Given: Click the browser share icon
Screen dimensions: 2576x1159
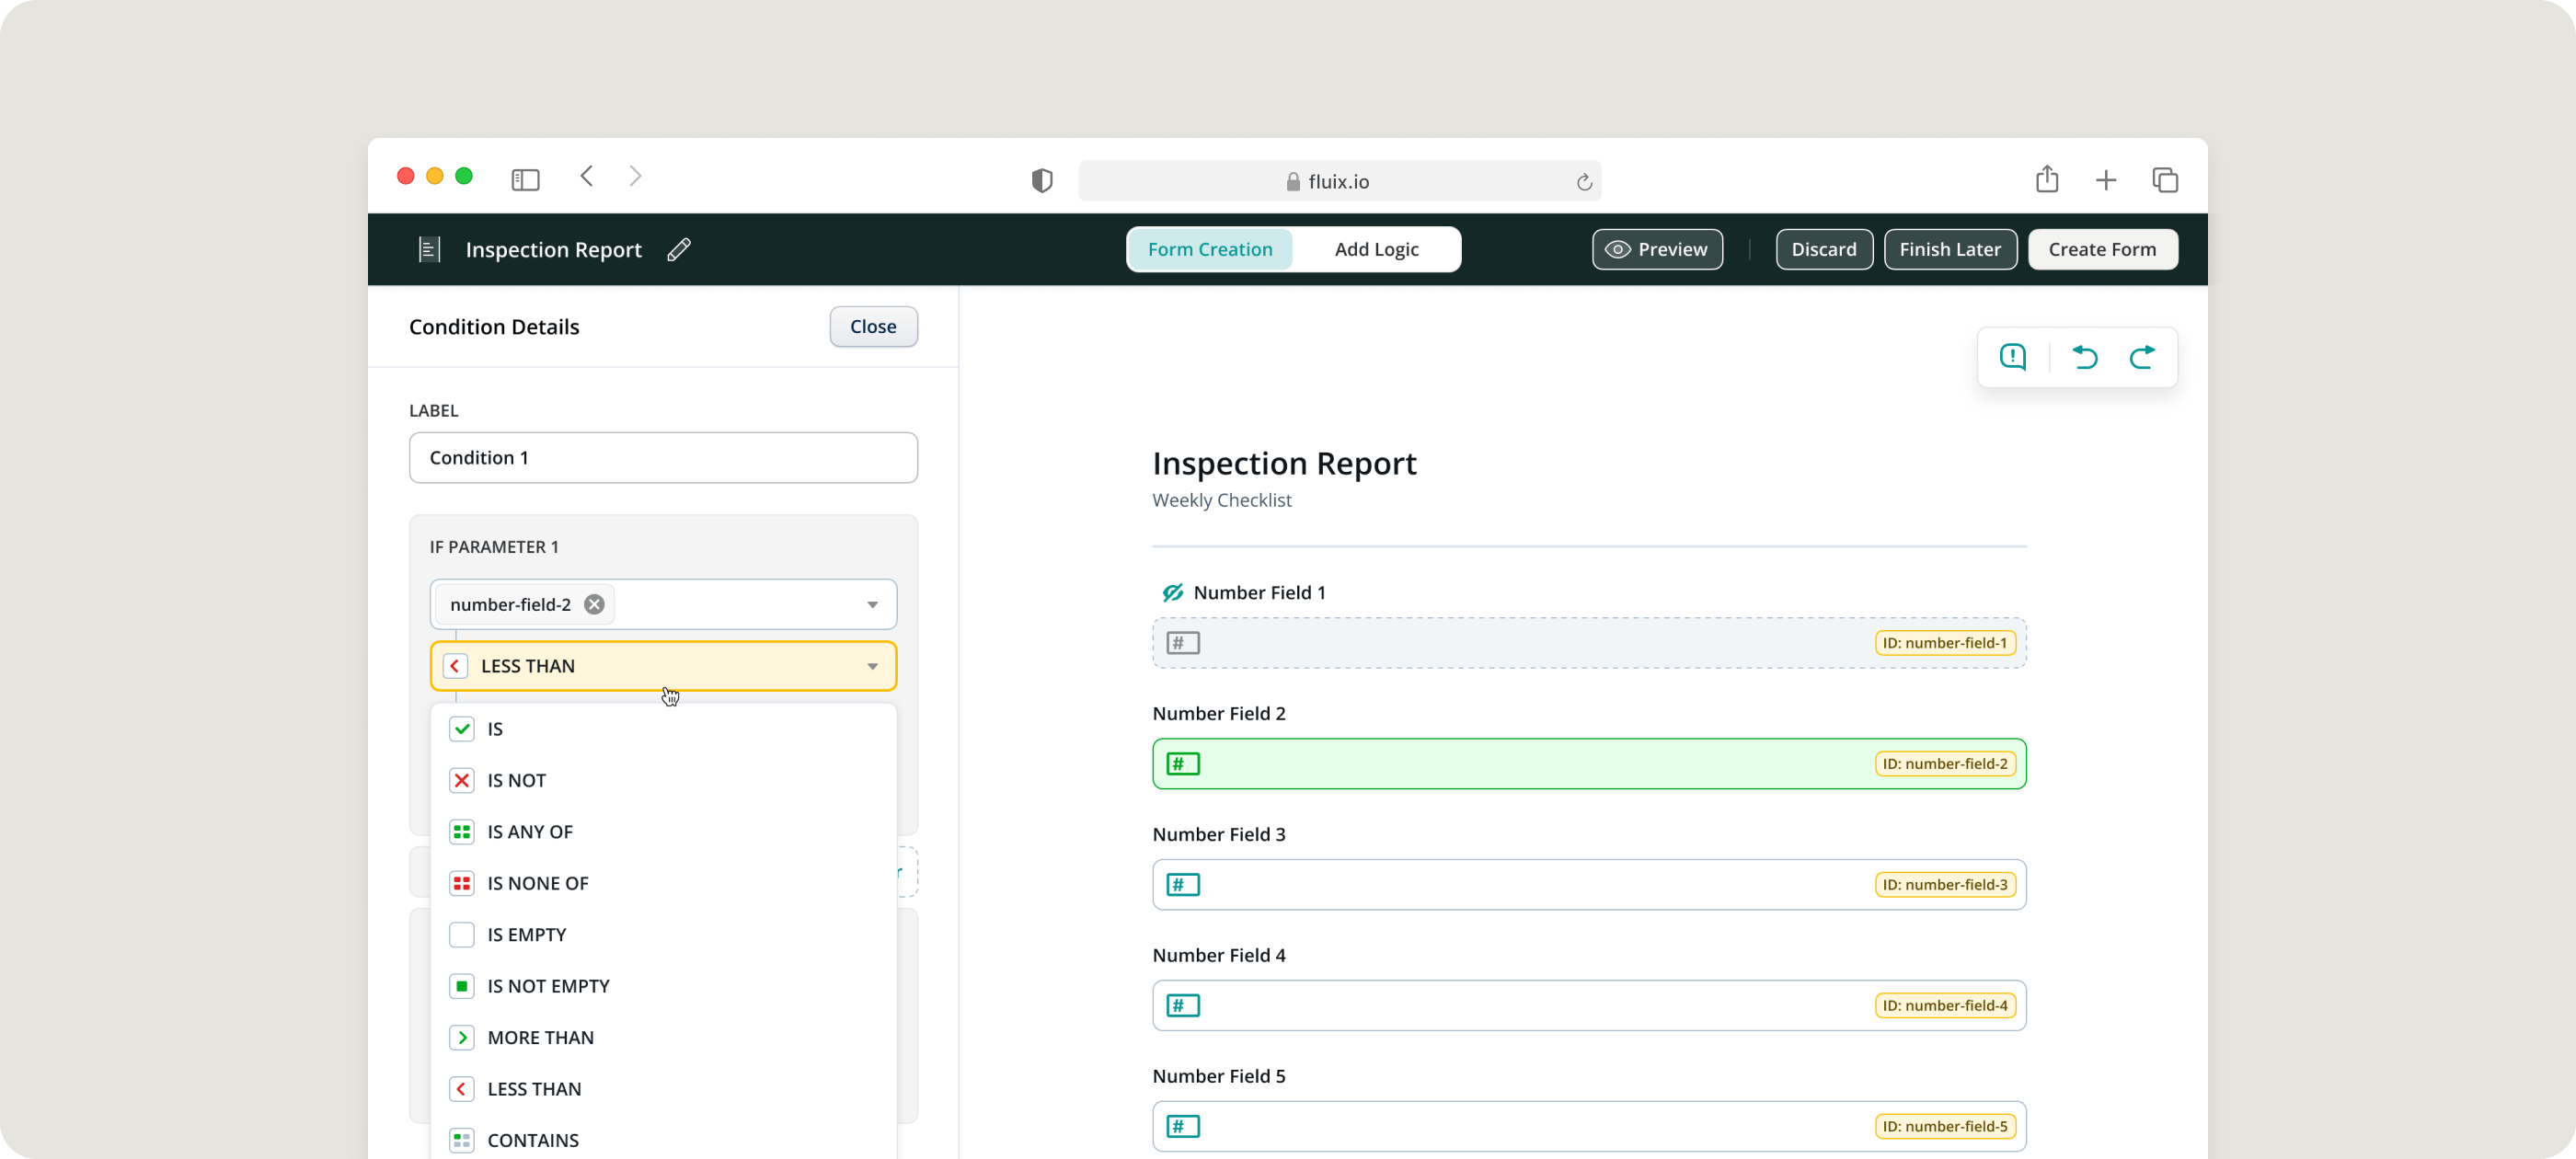Looking at the screenshot, I should pyautogui.click(x=2047, y=180).
